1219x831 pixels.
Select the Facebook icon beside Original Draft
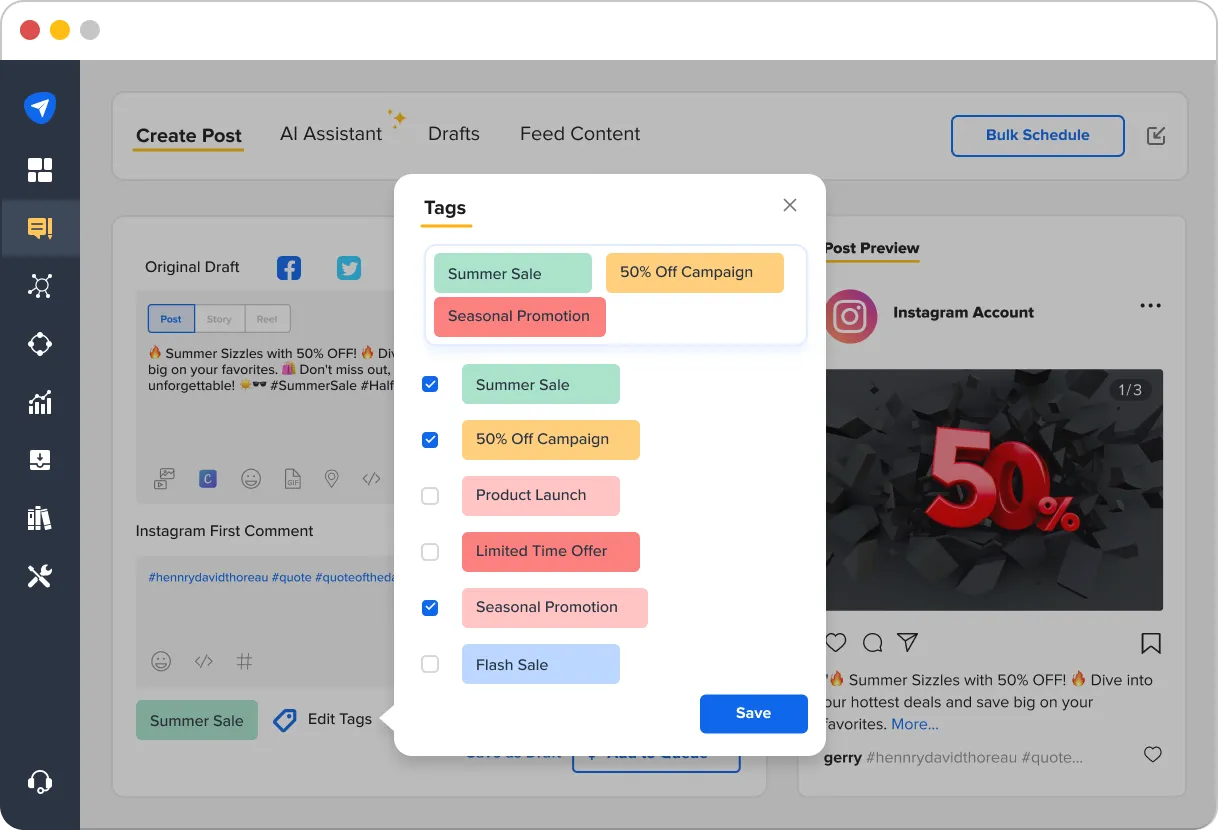pyautogui.click(x=289, y=268)
